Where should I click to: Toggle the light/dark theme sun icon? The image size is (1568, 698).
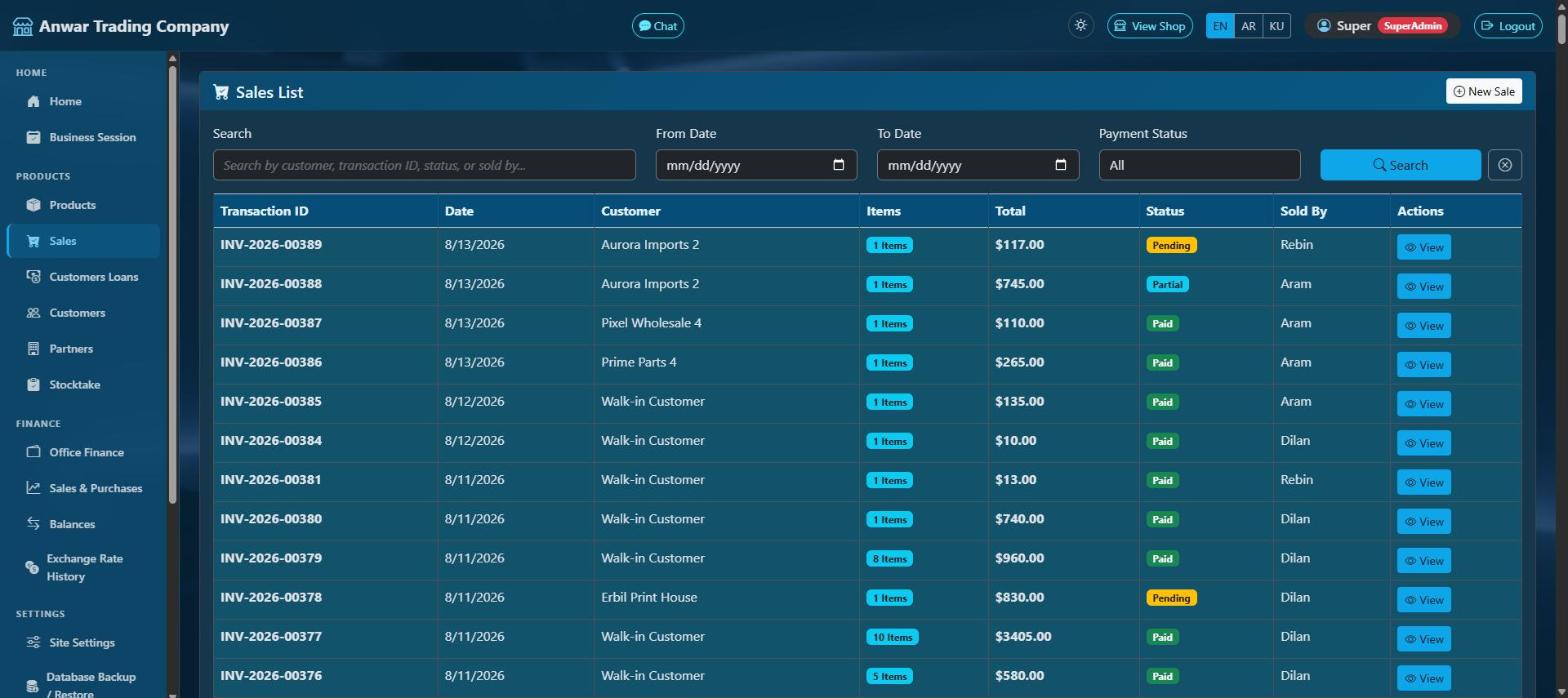tap(1080, 26)
